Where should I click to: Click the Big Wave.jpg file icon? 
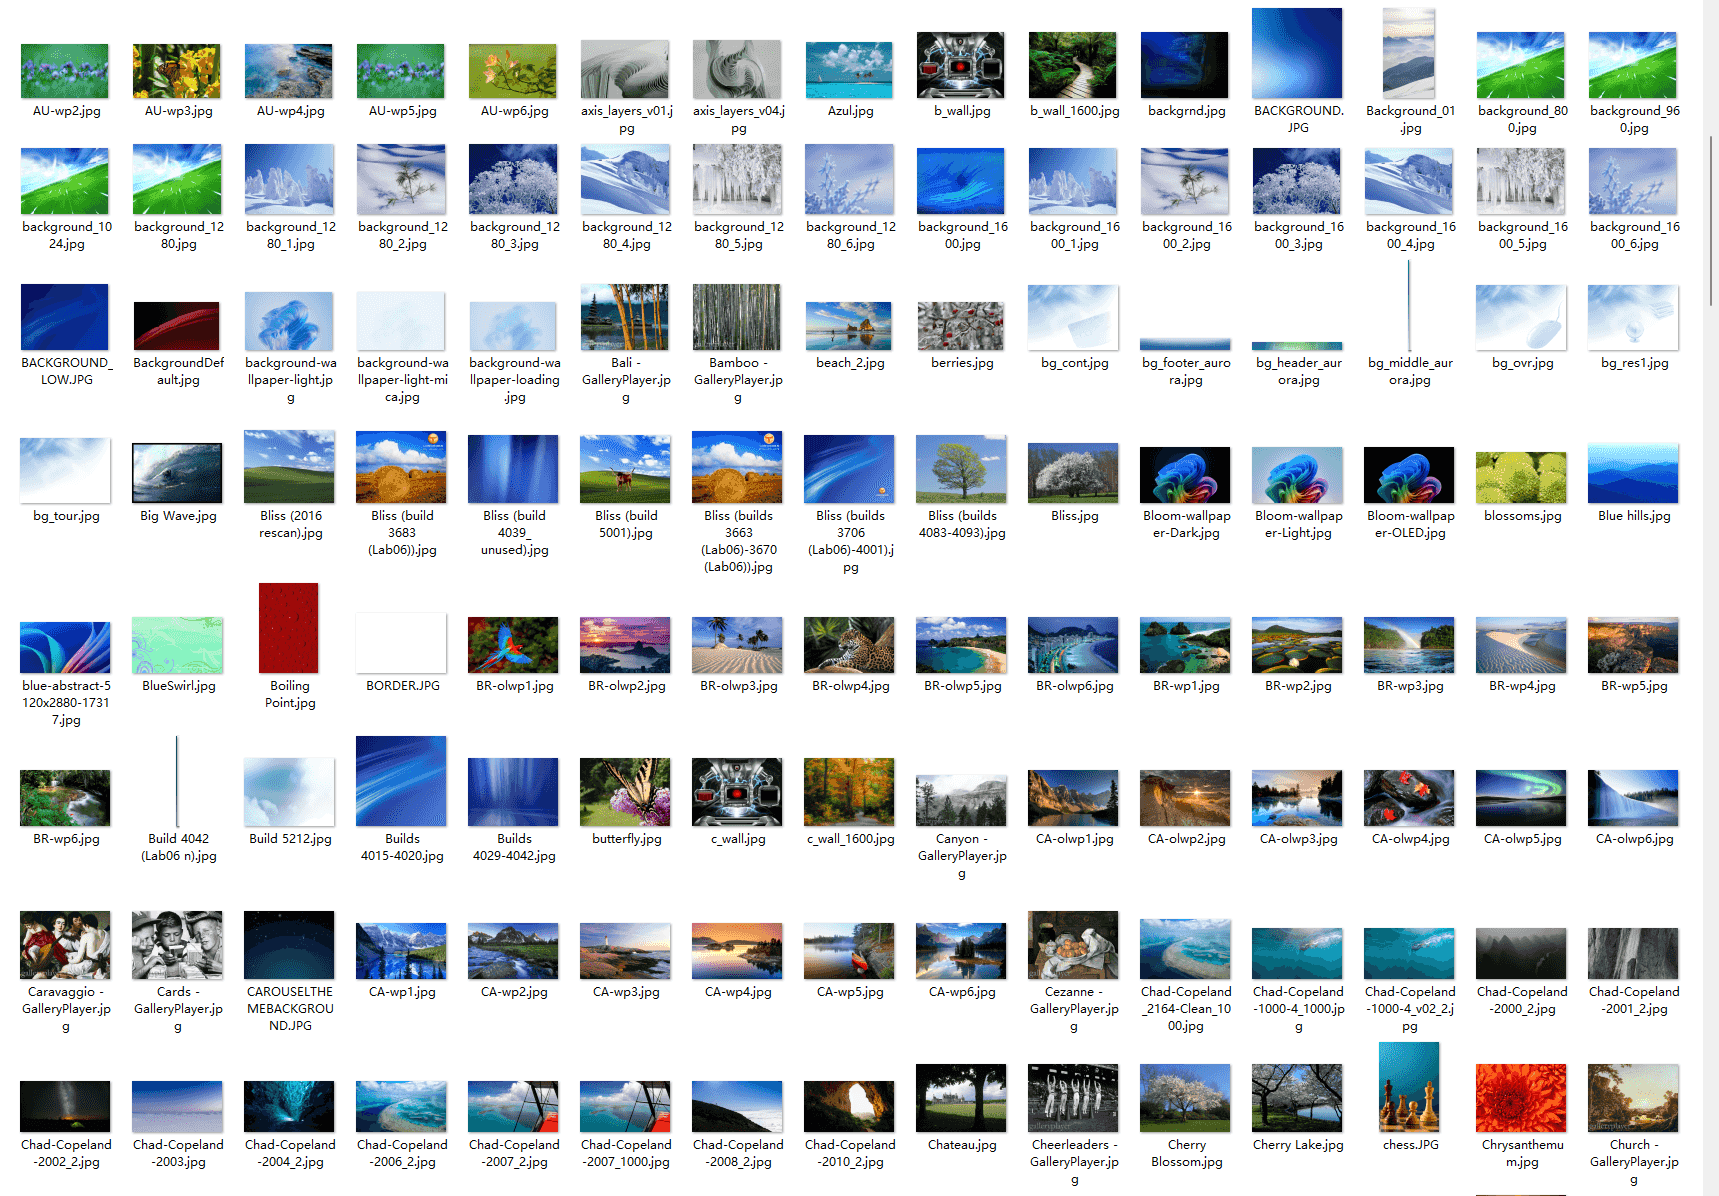(177, 473)
